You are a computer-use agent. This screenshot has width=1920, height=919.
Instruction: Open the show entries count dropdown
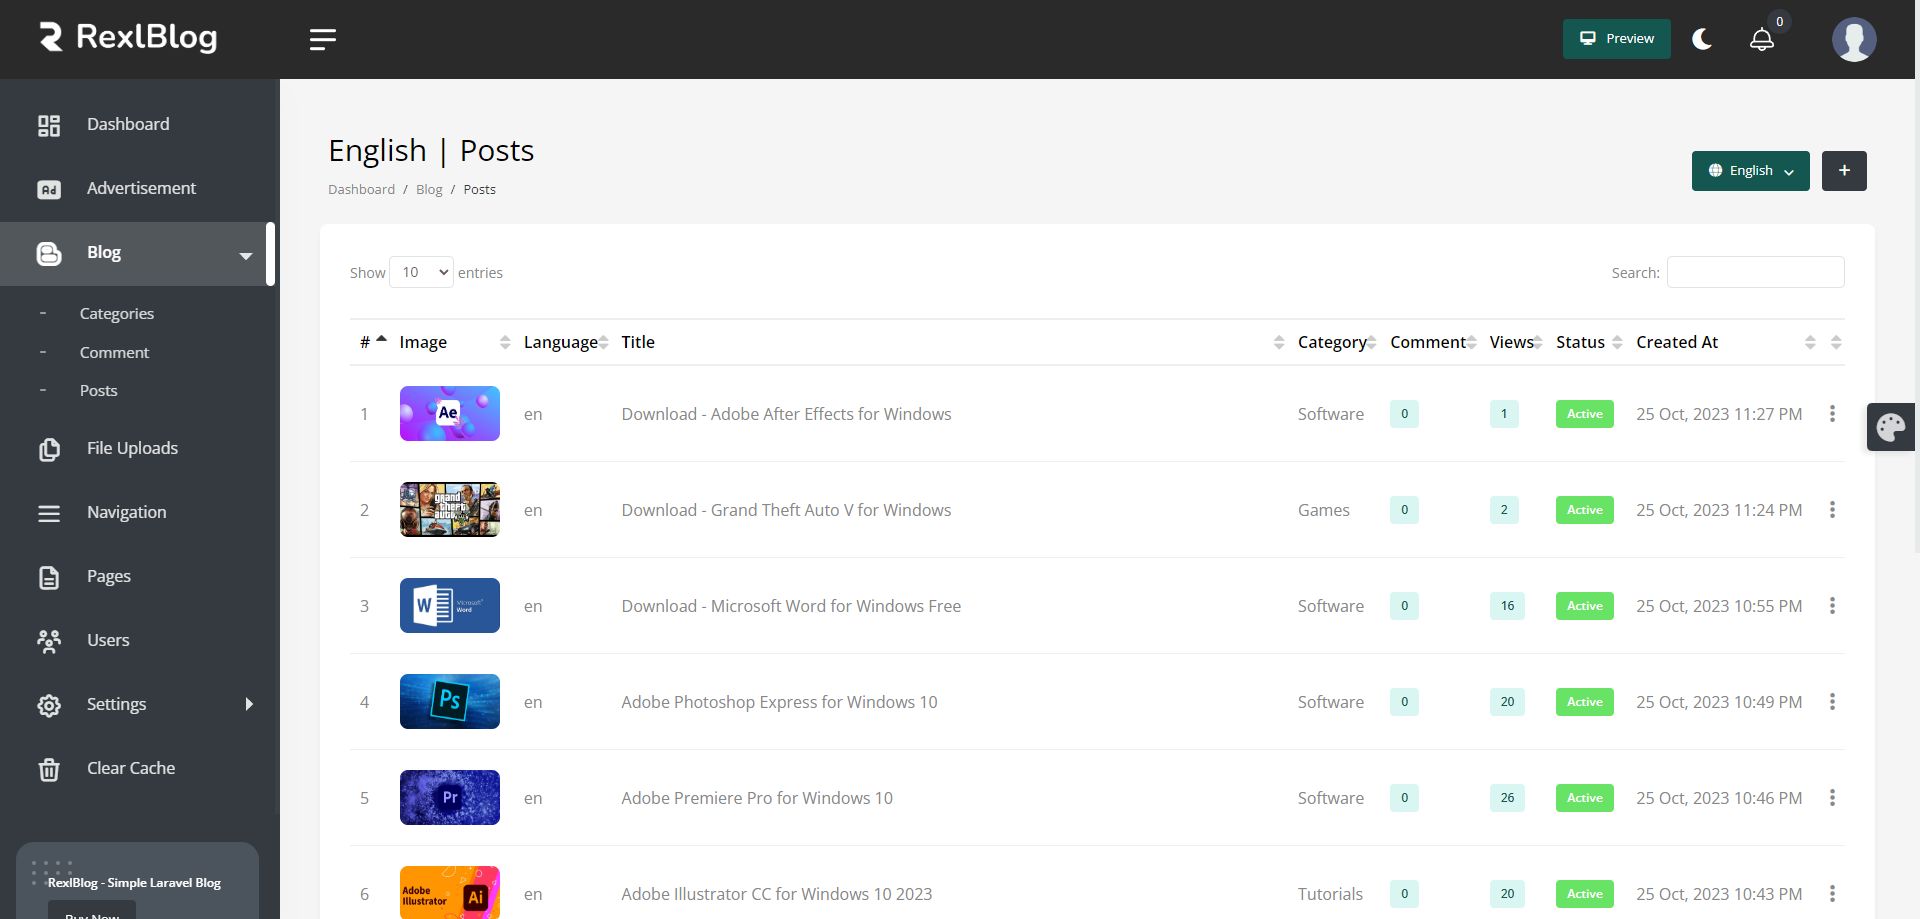421,272
